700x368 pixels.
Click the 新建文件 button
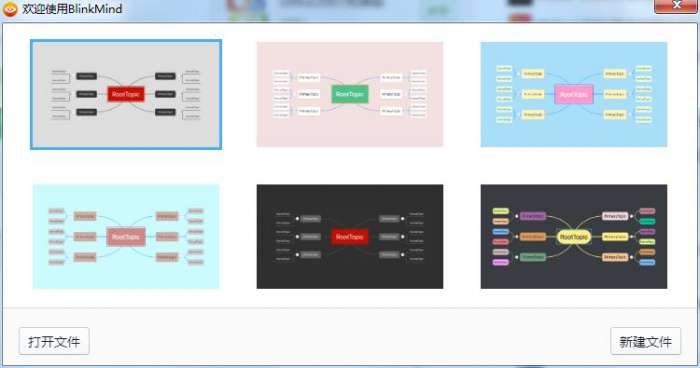pyautogui.click(x=646, y=341)
